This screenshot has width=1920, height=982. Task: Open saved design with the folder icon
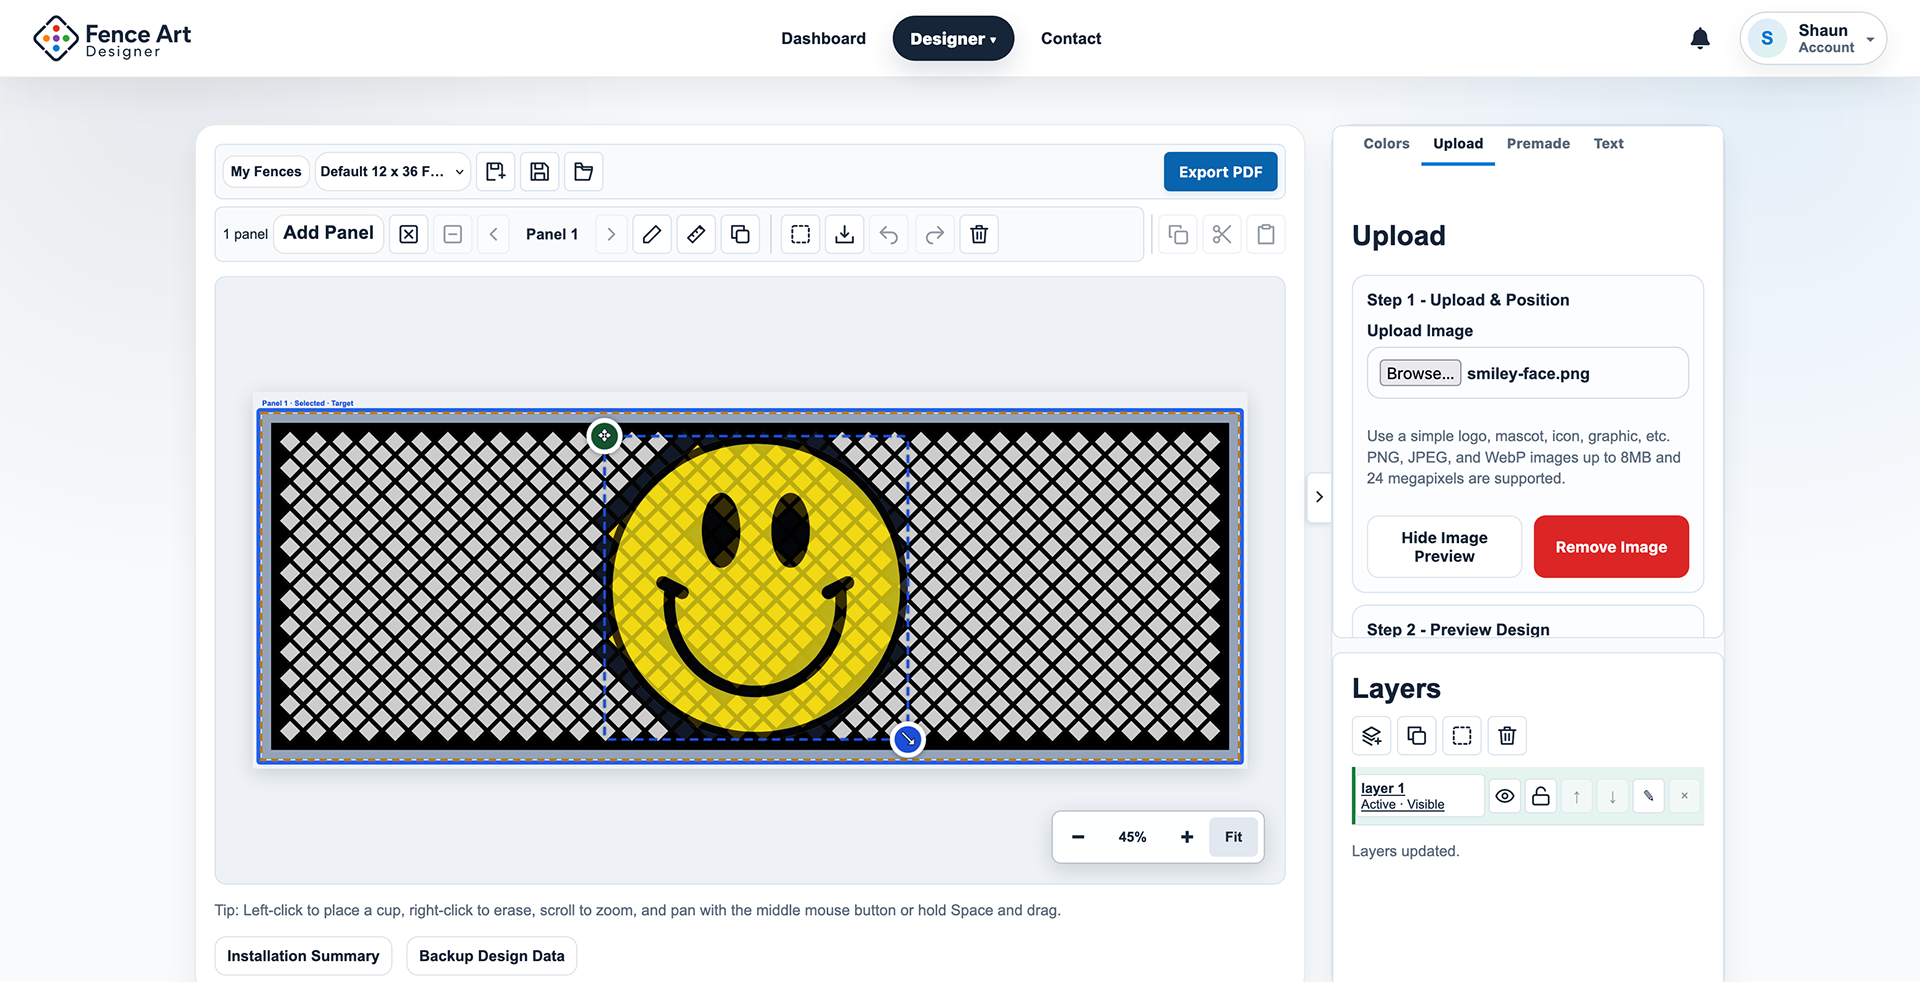pos(583,172)
